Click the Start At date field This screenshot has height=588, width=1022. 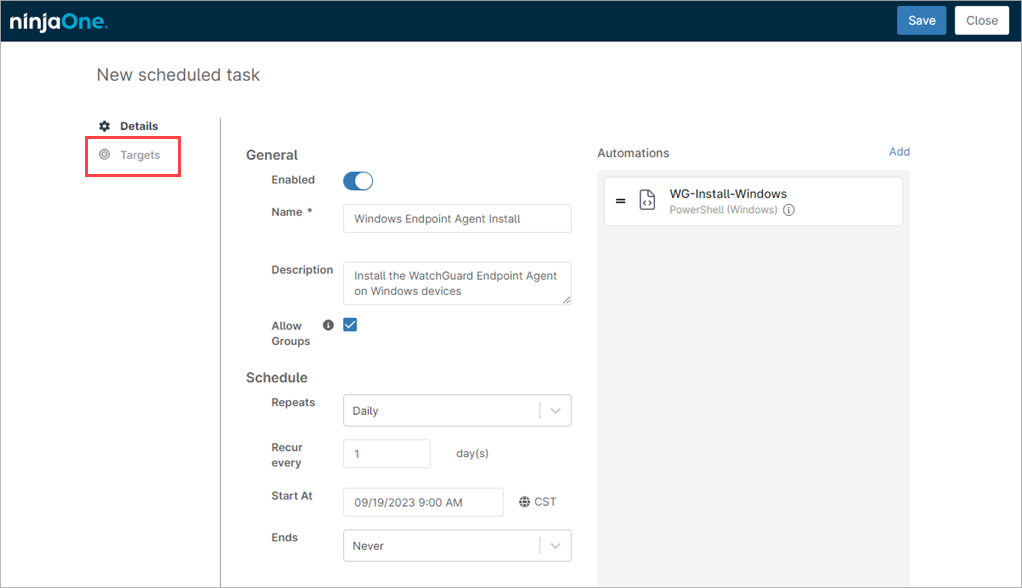tap(422, 502)
